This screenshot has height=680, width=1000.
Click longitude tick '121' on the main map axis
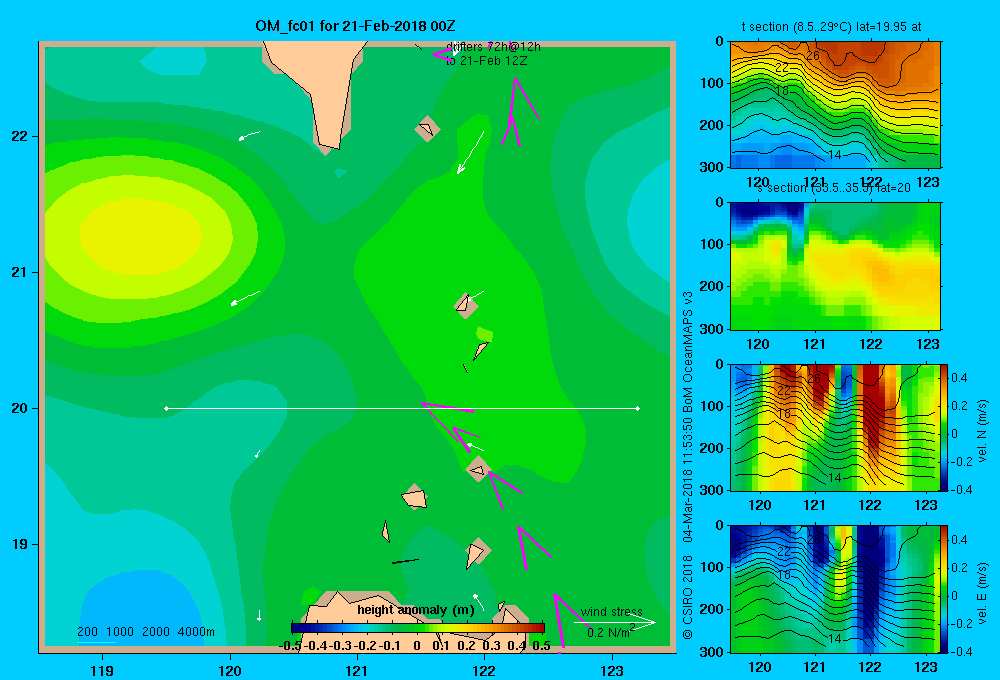[x=357, y=670]
